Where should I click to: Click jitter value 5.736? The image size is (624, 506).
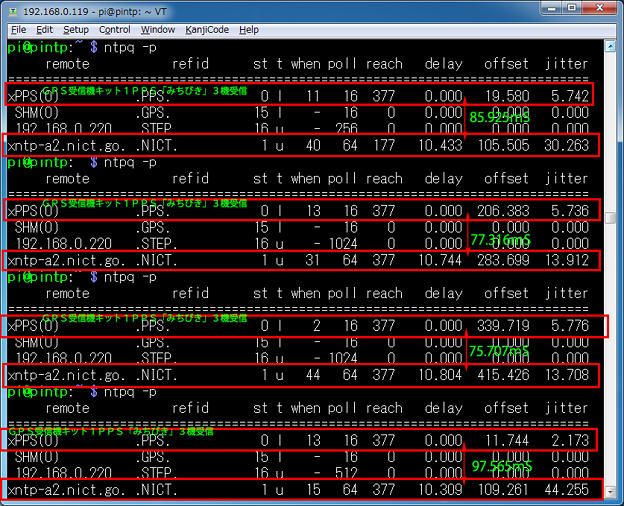(x=570, y=211)
